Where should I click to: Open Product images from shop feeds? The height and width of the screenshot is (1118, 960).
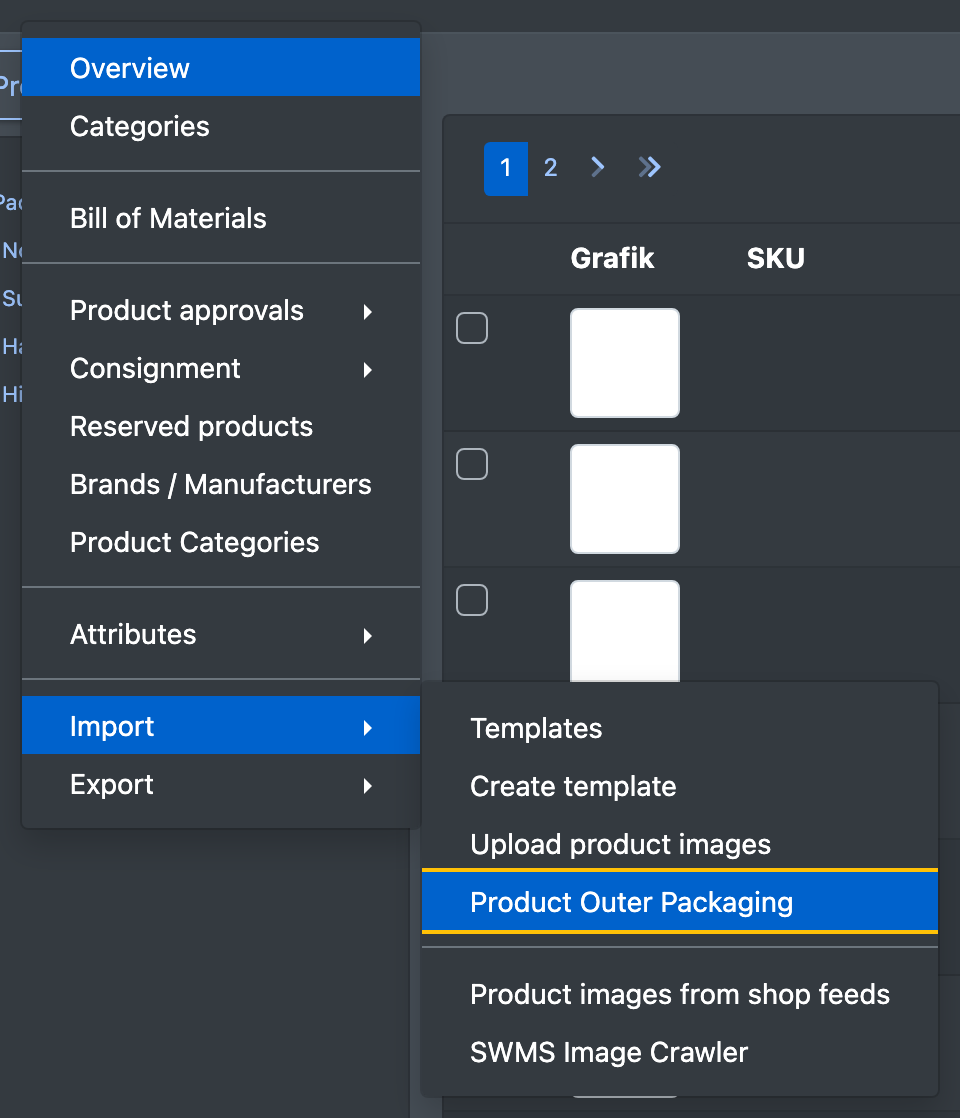(x=680, y=995)
